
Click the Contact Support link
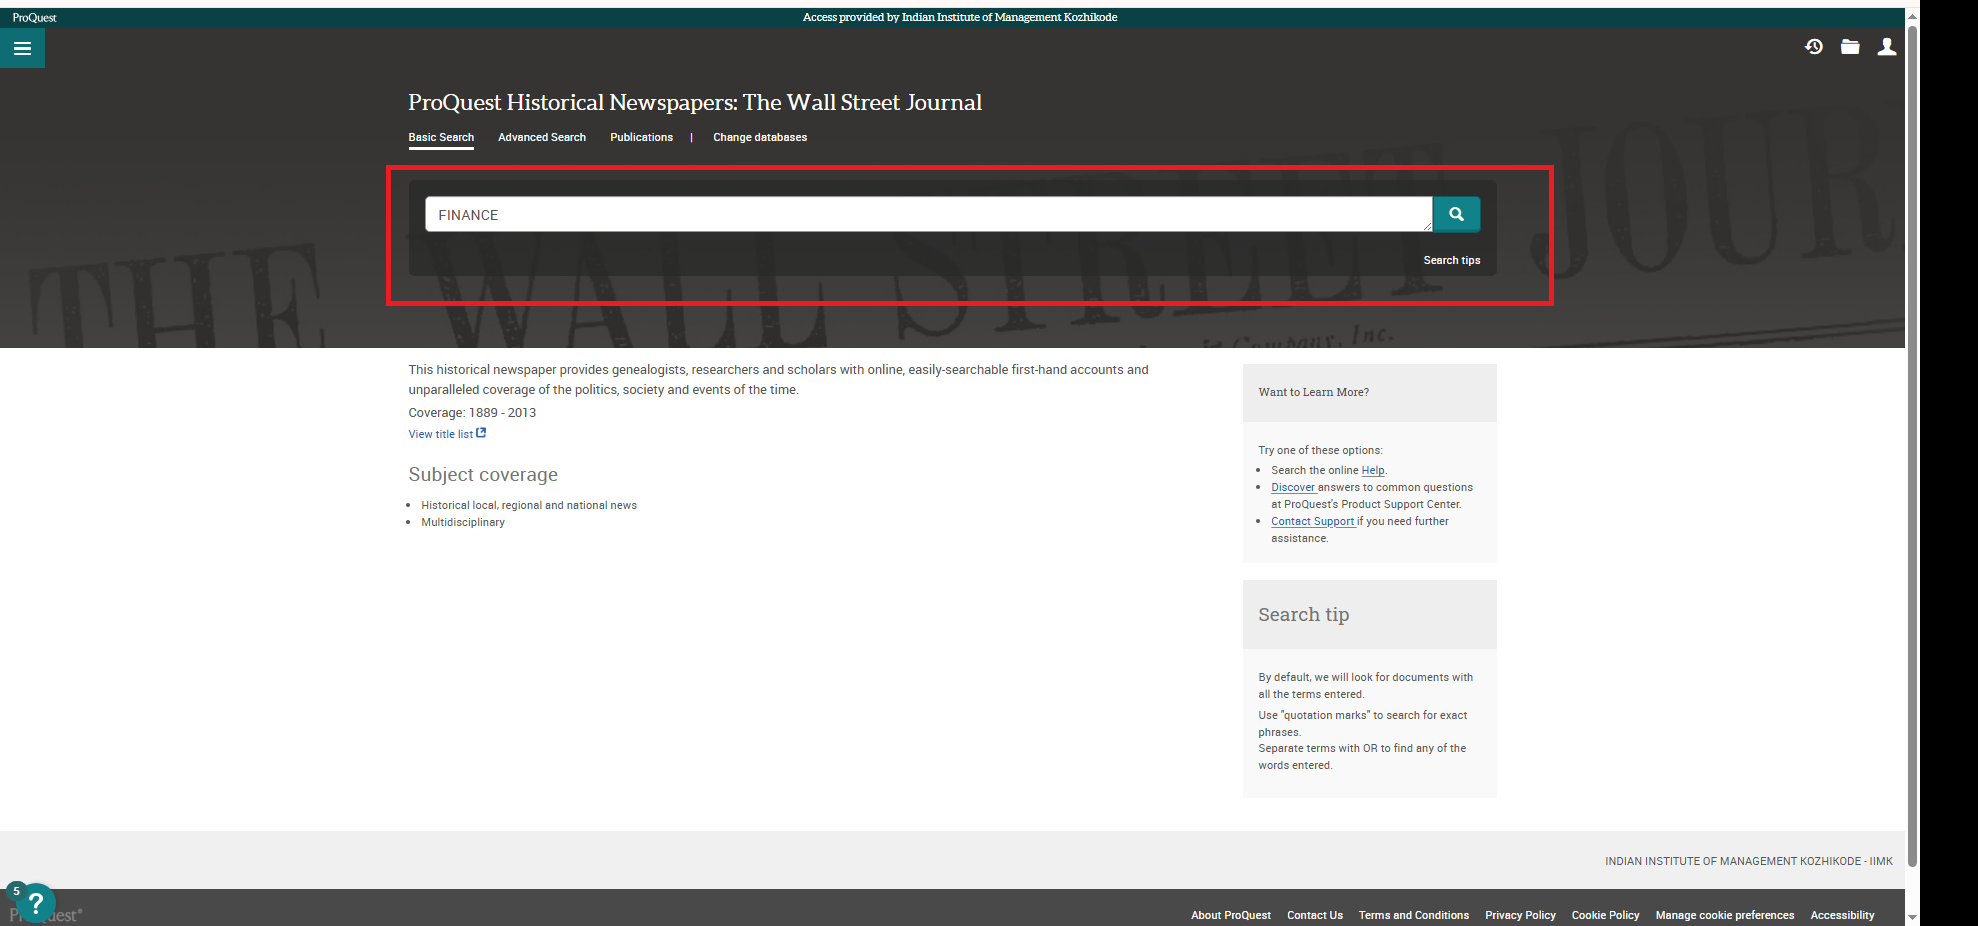coord(1312,522)
